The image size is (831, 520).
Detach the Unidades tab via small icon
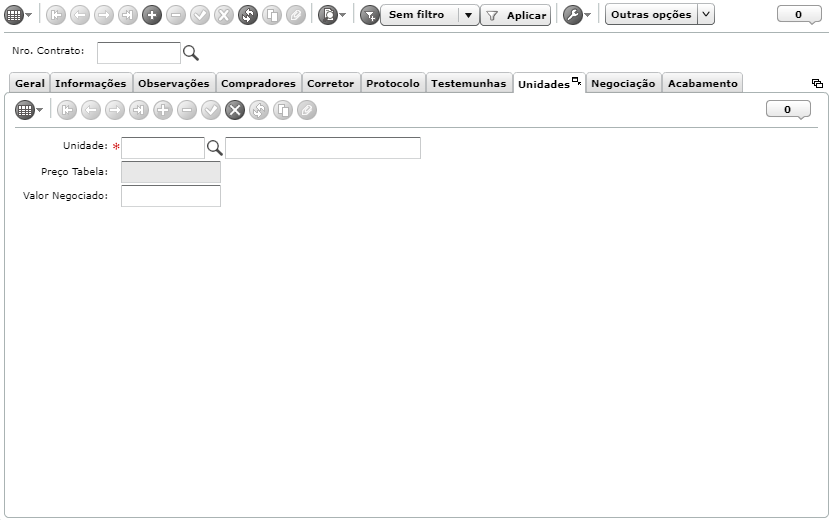pos(577,81)
